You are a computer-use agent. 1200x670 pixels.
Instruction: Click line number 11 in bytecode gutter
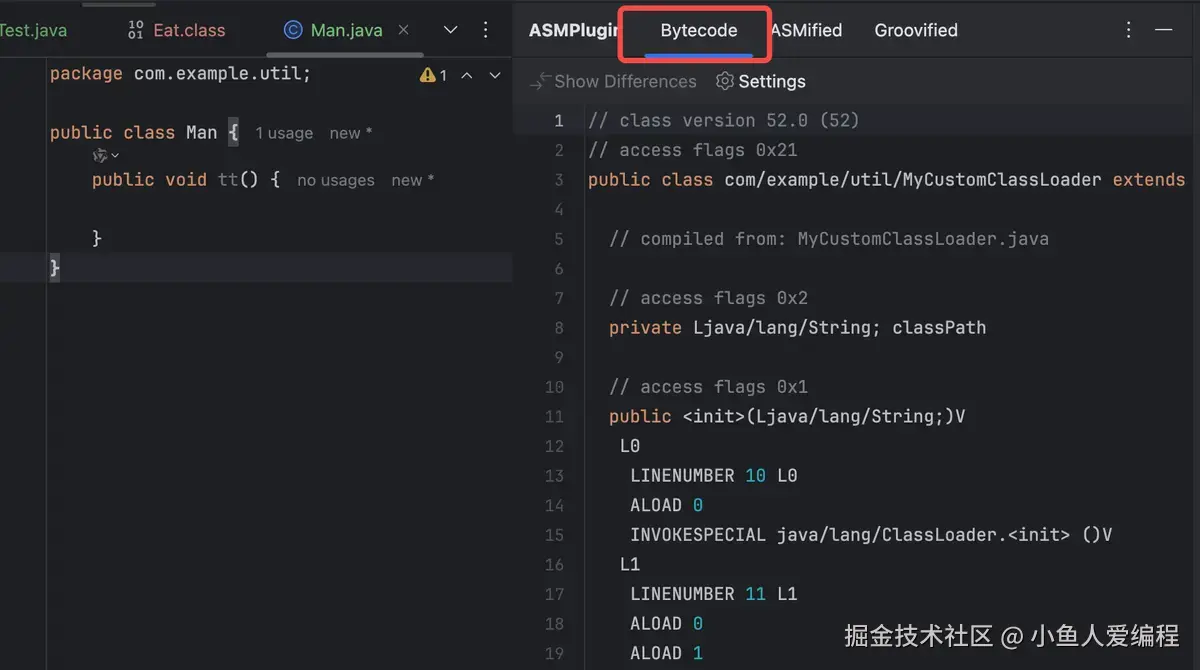554,417
